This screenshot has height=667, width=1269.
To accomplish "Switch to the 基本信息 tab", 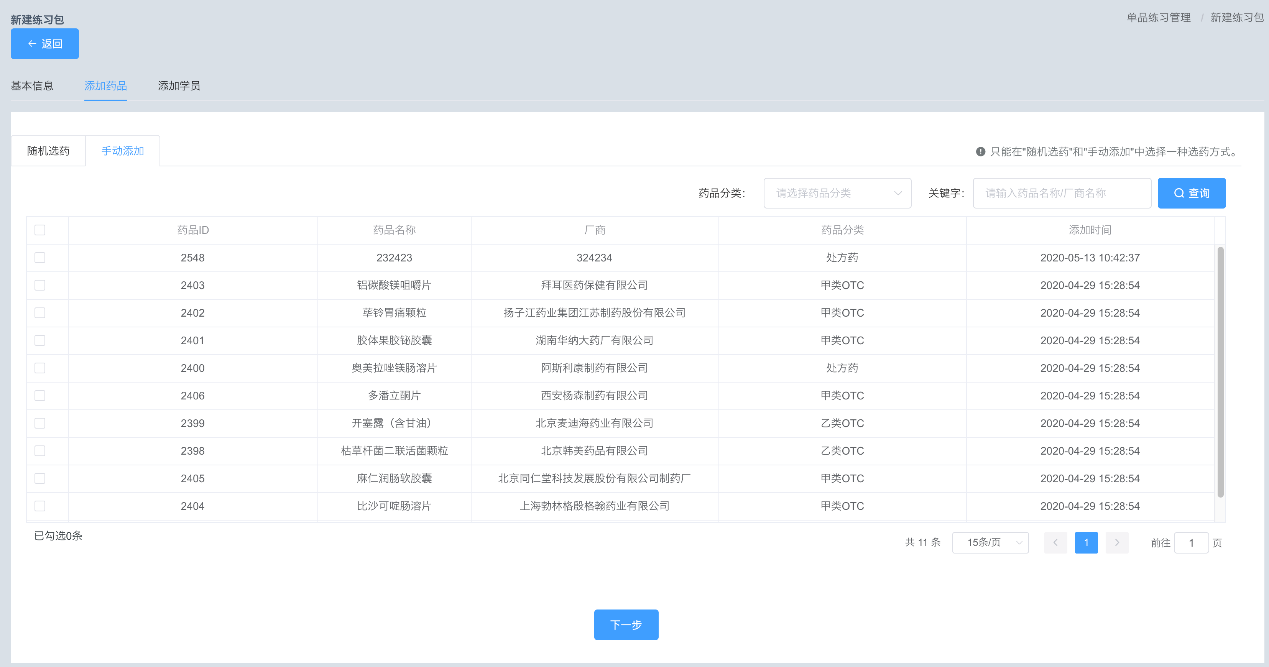I will (x=32, y=86).
